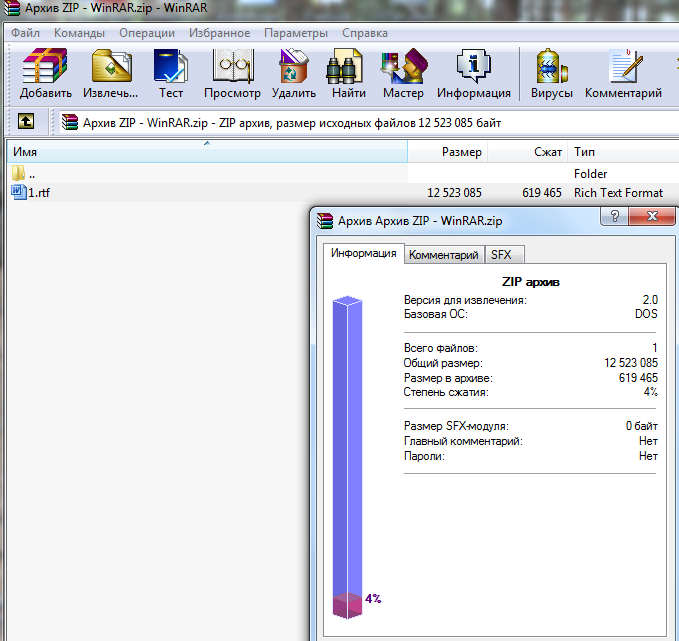Click the help question mark button in dialog

coord(614,216)
